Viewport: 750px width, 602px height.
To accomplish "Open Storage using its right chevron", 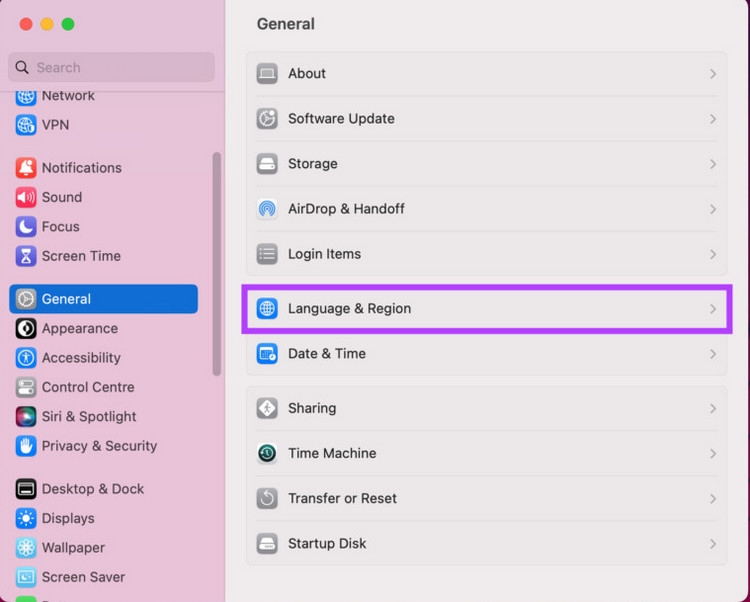I will (x=713, y=164).
